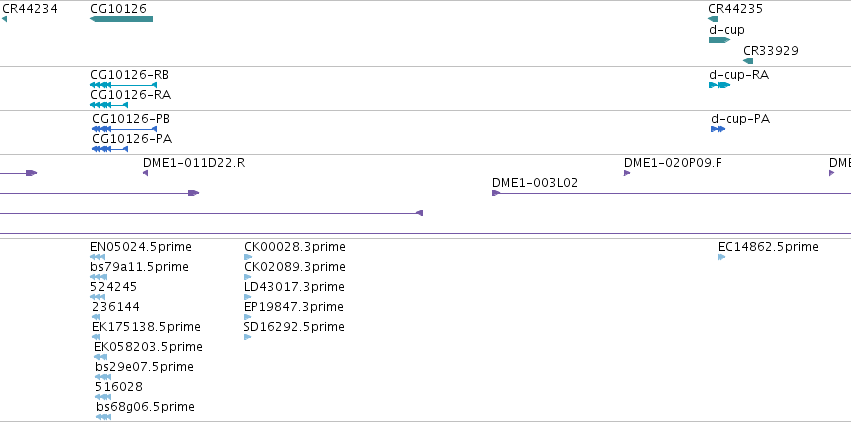Click the CK00028.3prime EST glyph
The width and height of the screenshot is (851, 422).
pyautogui.click(x=248, y=257)
